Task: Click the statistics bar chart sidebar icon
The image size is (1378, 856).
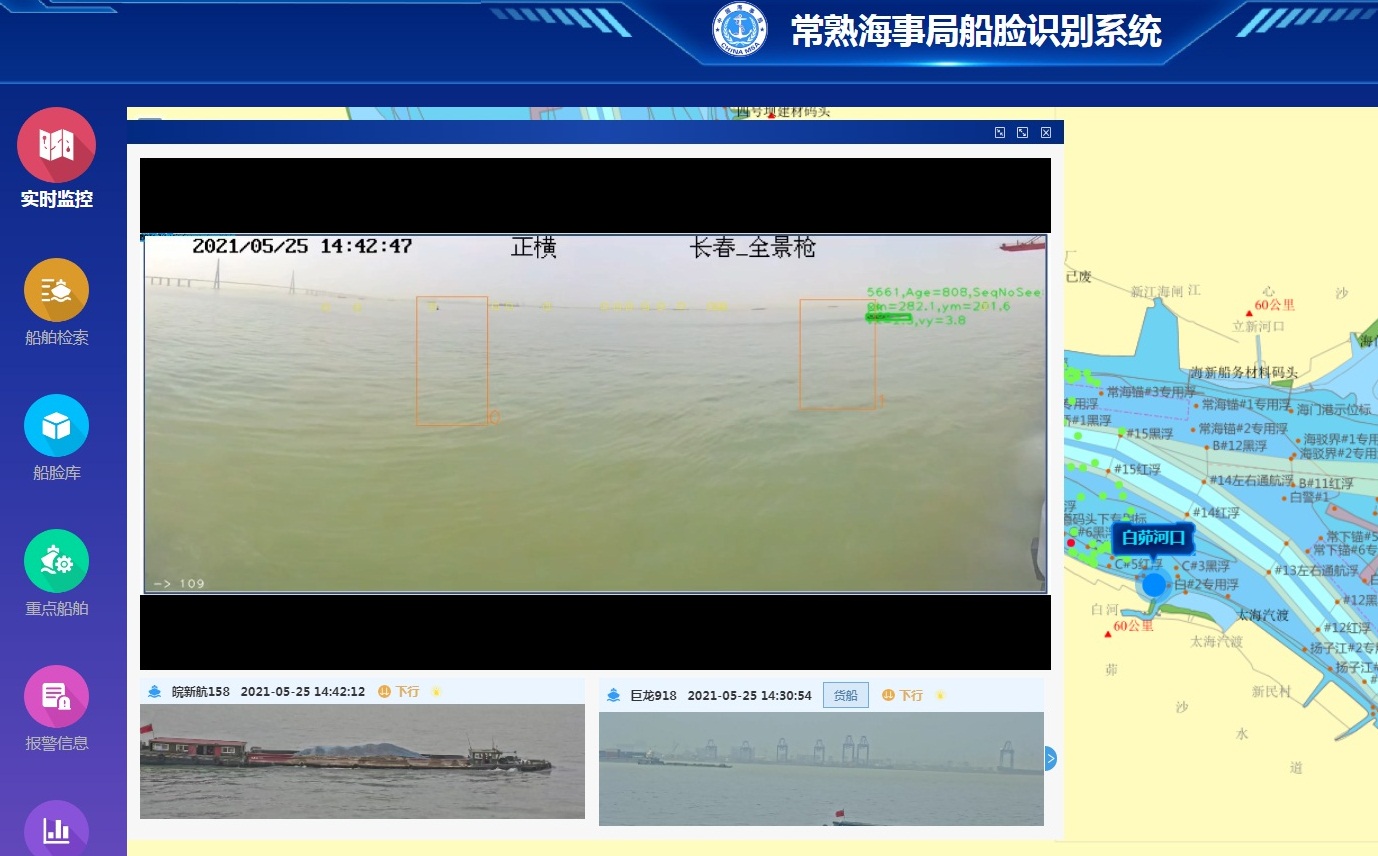Action: [56, 830]
